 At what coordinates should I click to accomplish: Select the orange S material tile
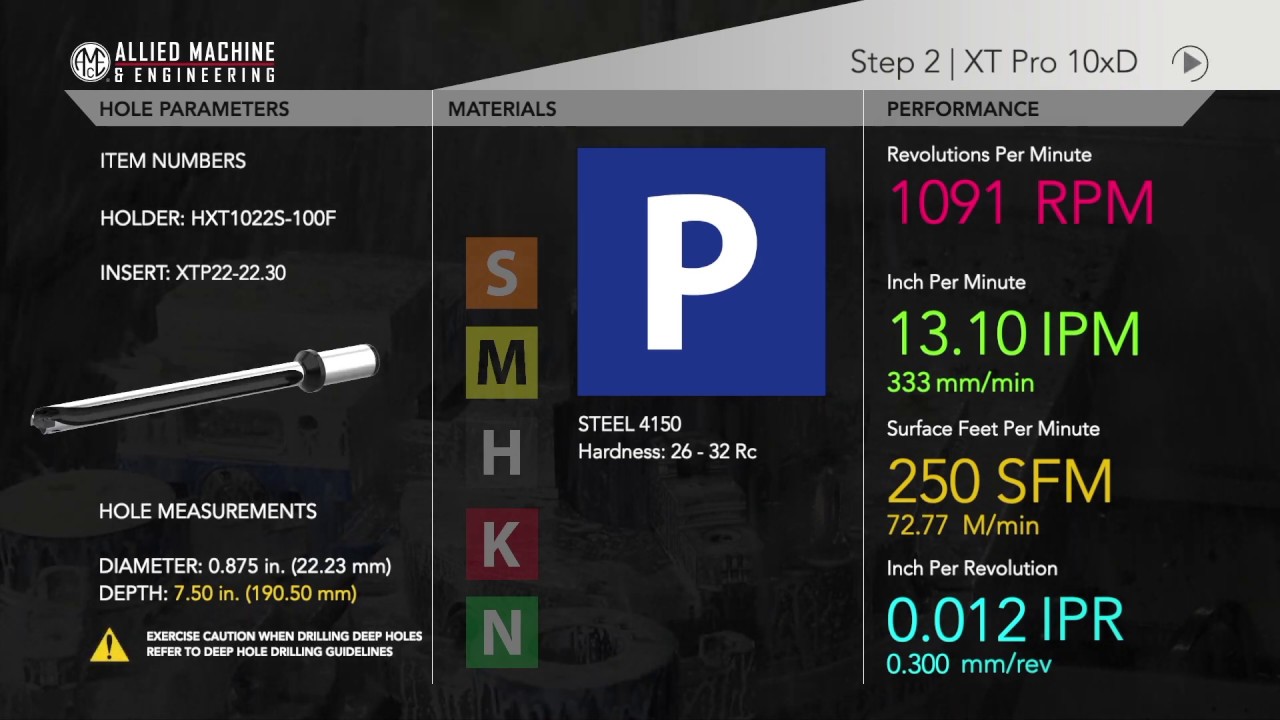[502, 273]
